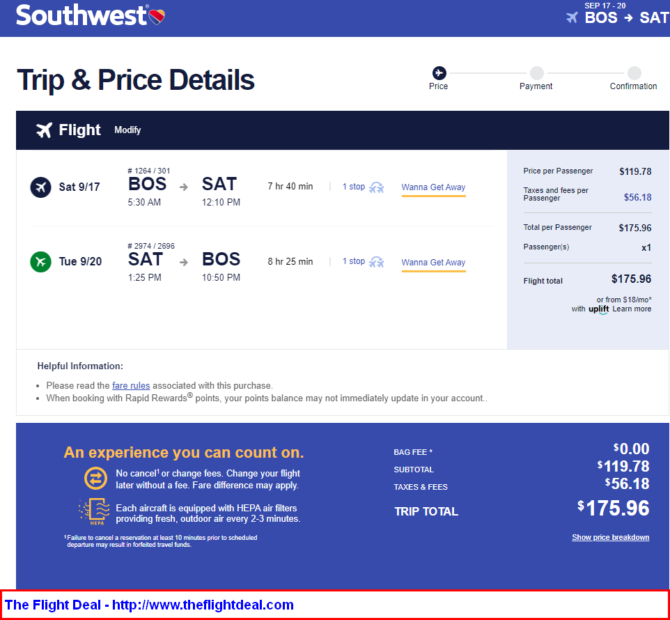Click the departing flight icon for Sat 9/17

[40, 187]
